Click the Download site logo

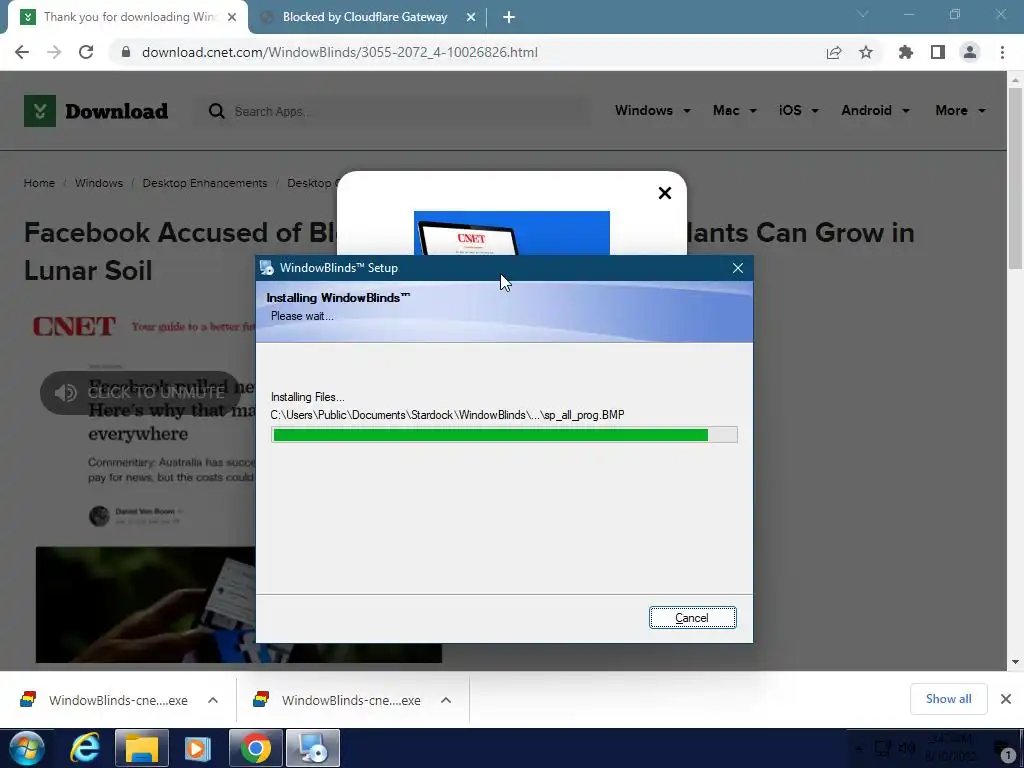coord(96,111)
